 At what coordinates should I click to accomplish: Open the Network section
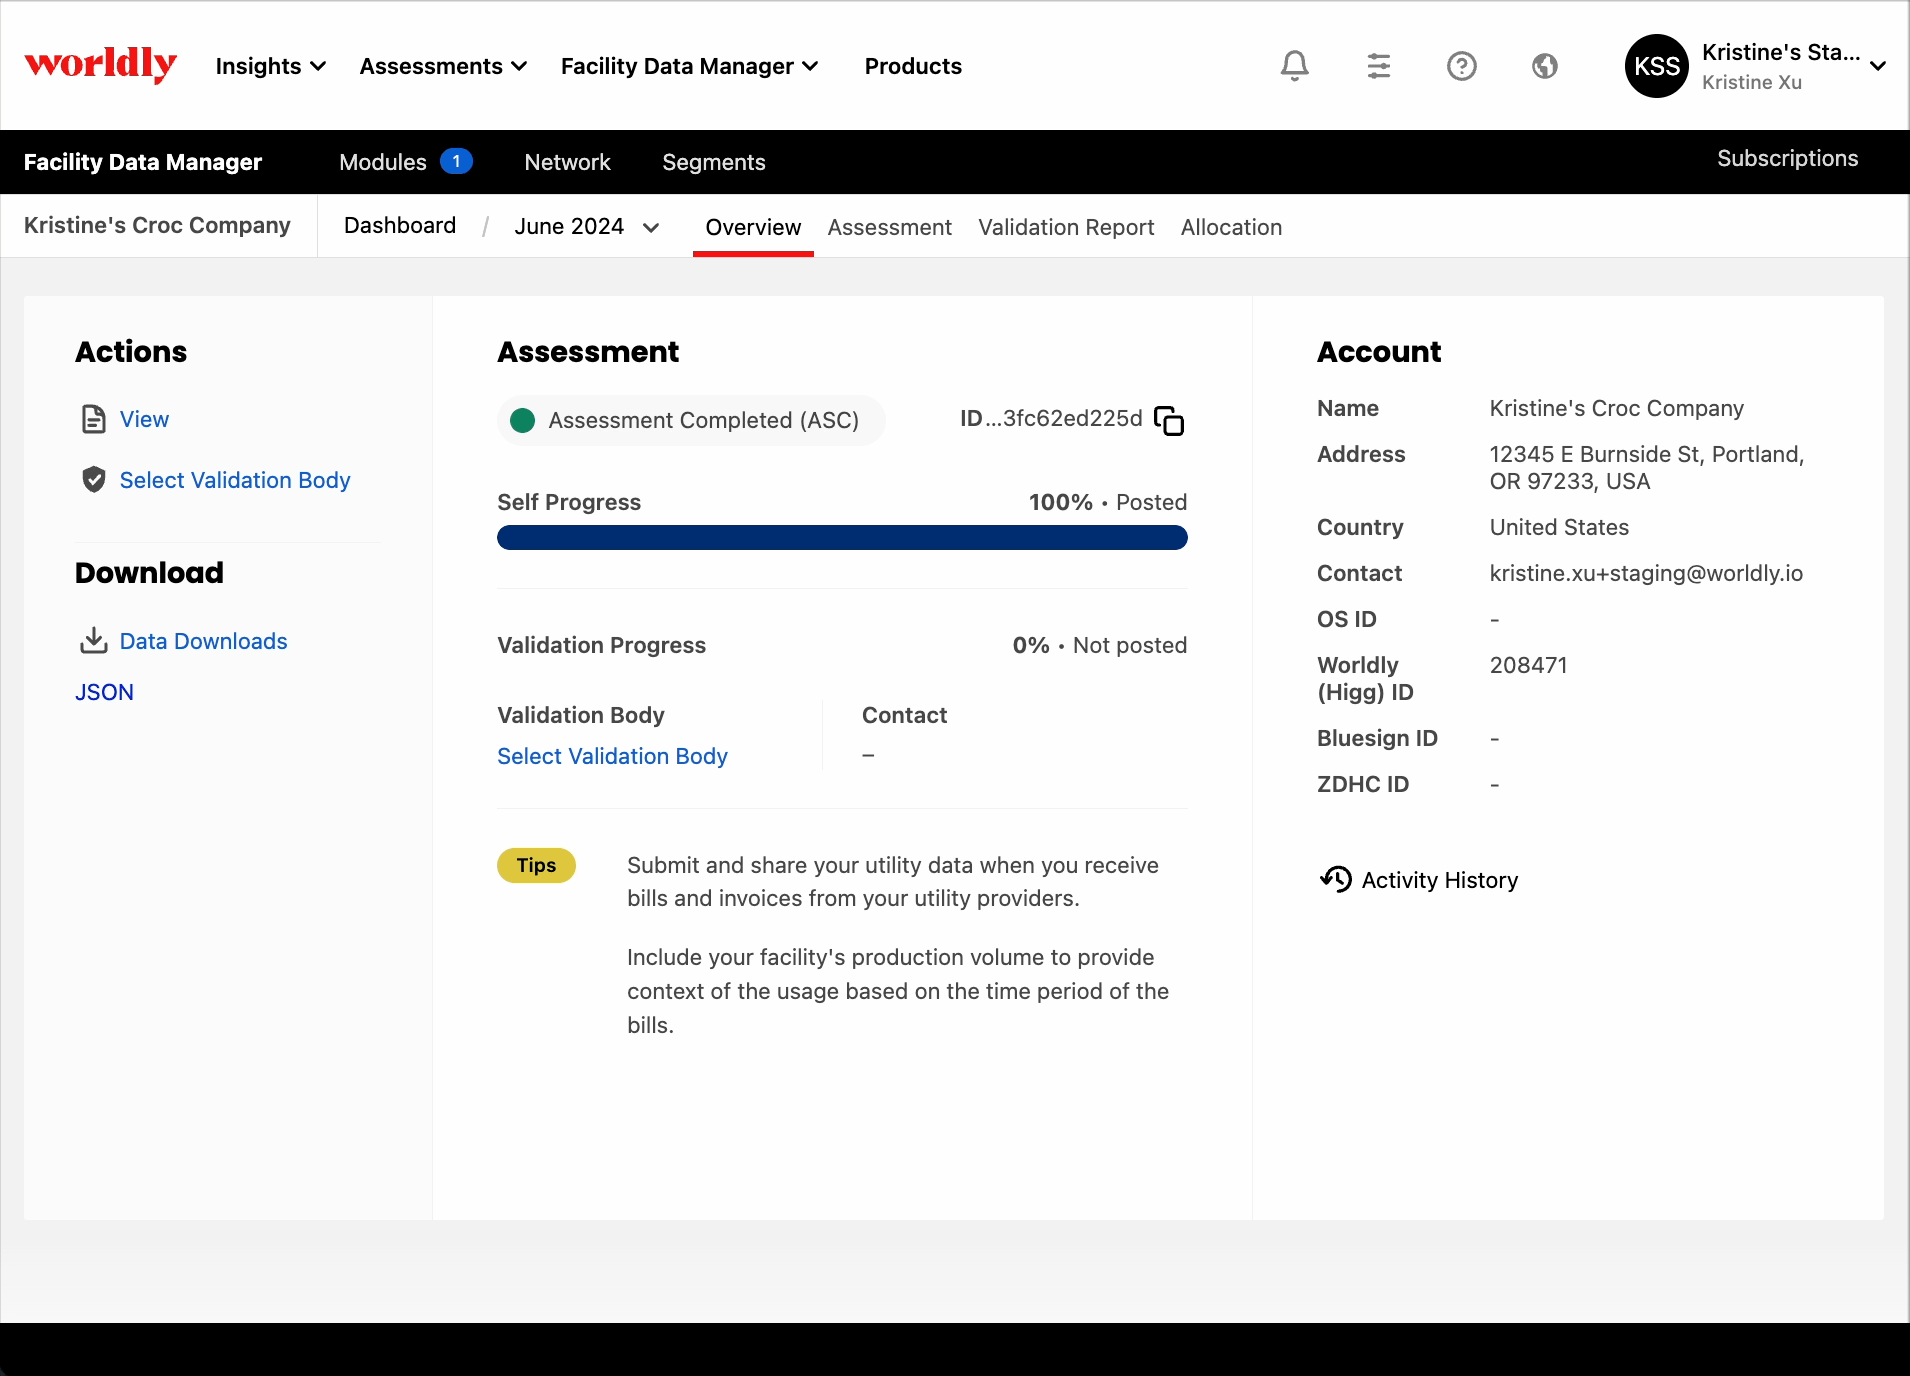click(567, 162)
